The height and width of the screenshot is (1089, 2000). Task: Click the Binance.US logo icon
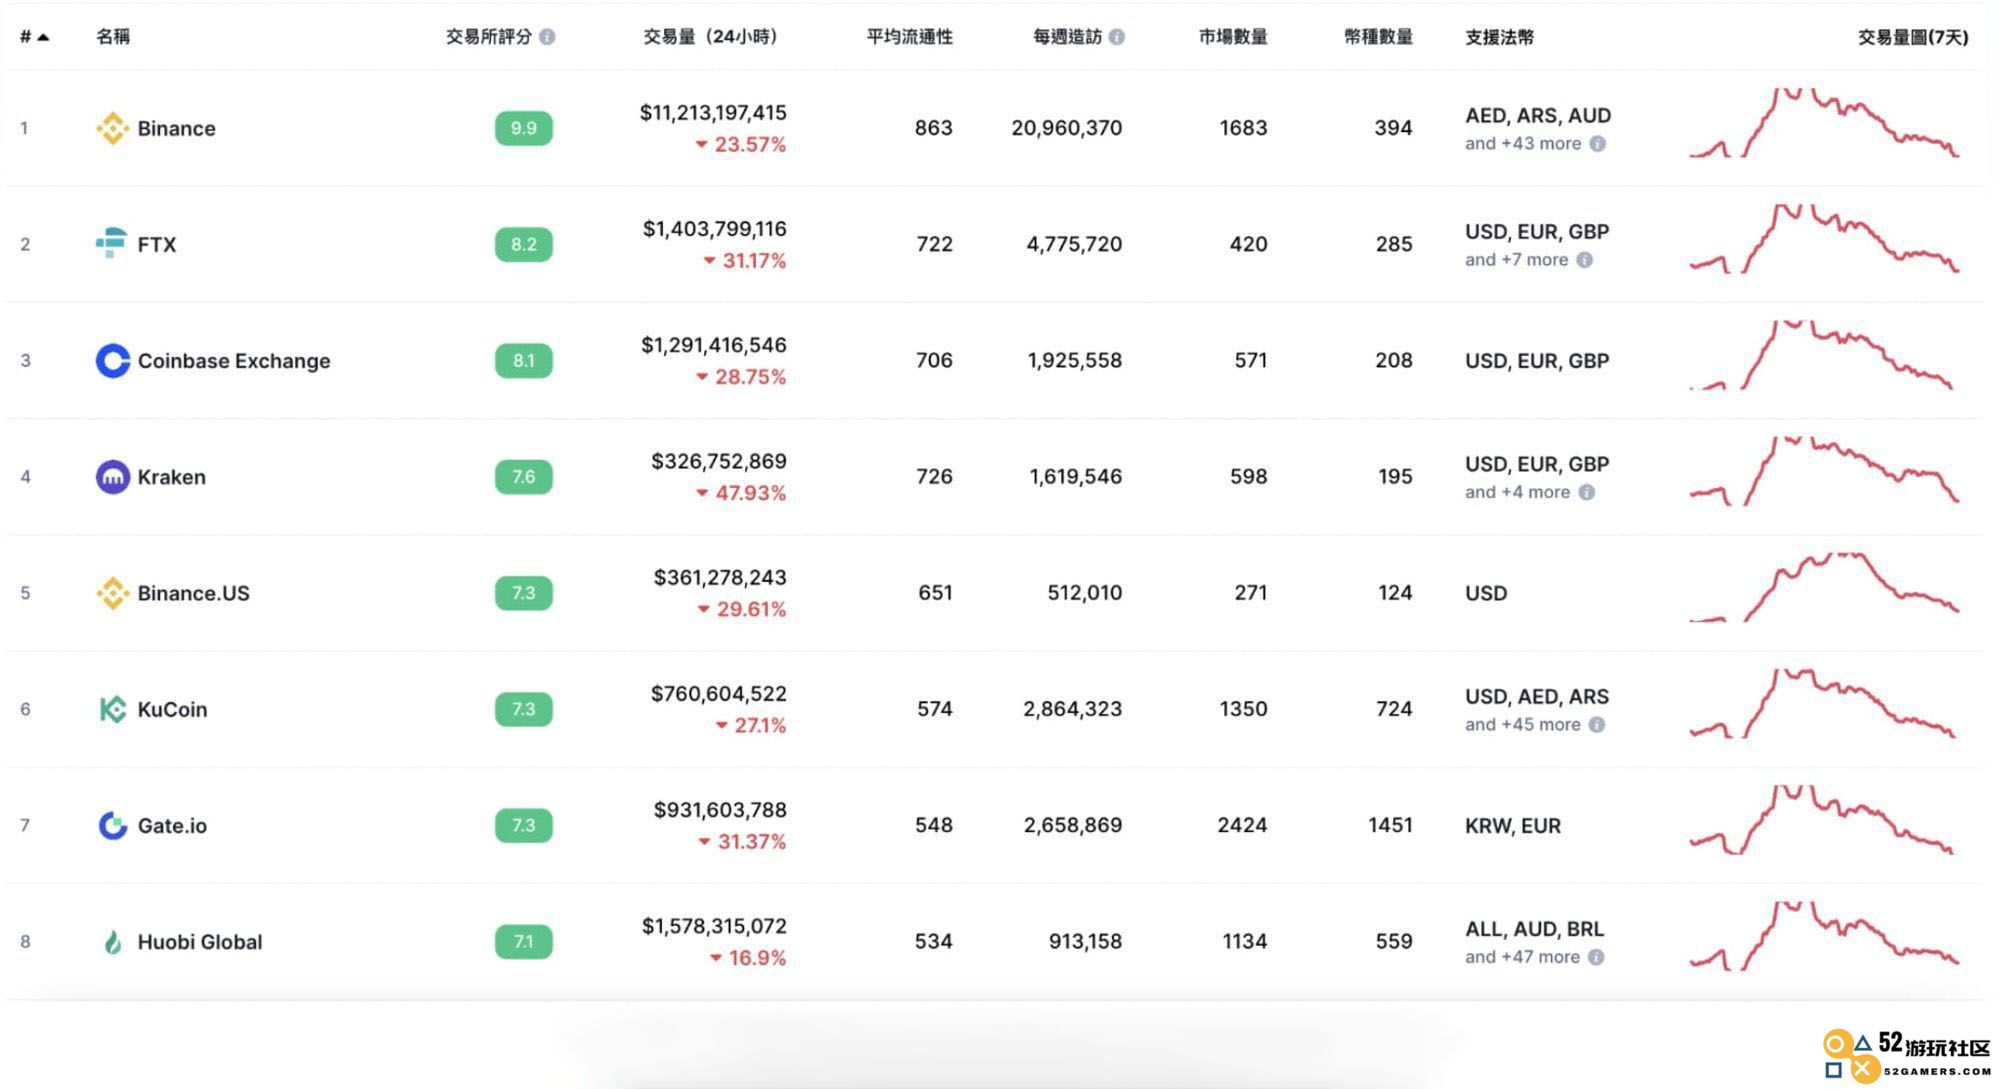tap(112, 593)
